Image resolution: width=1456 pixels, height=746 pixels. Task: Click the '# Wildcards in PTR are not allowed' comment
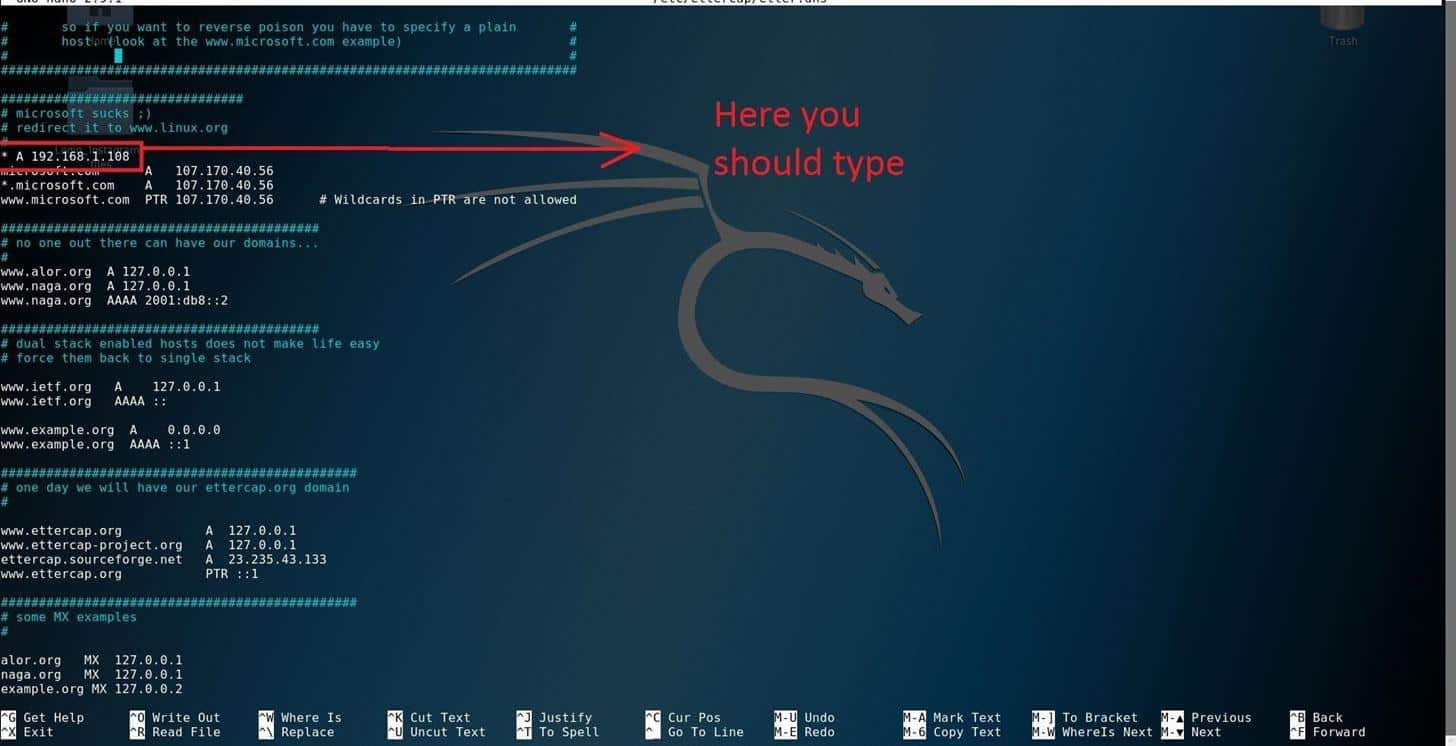coord(448,200)
